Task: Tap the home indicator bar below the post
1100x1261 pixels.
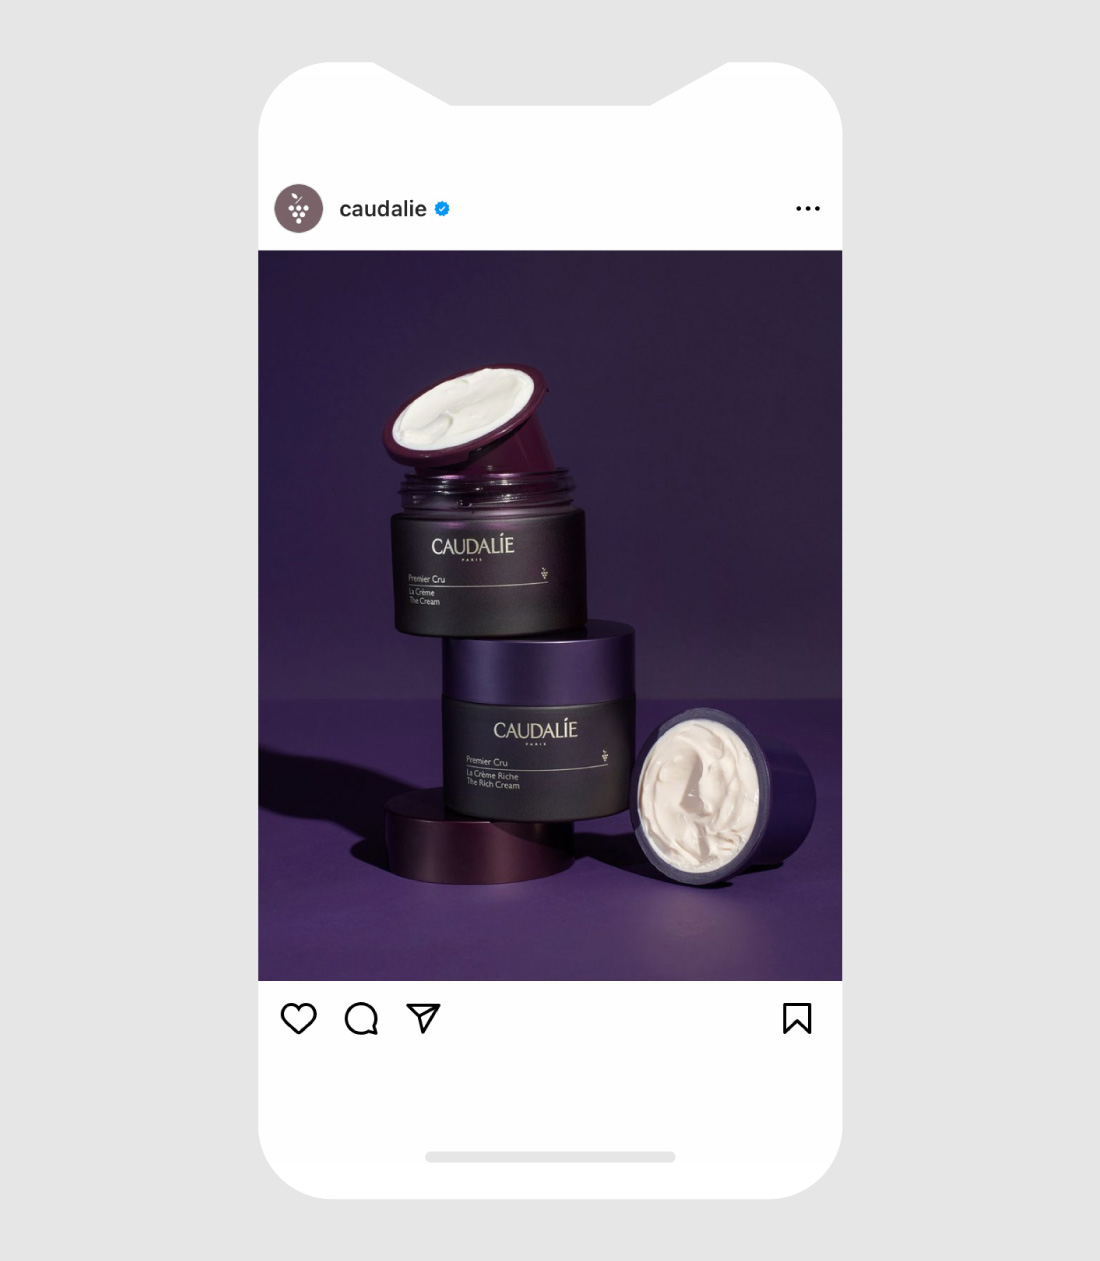Action: click(550, 1157)
